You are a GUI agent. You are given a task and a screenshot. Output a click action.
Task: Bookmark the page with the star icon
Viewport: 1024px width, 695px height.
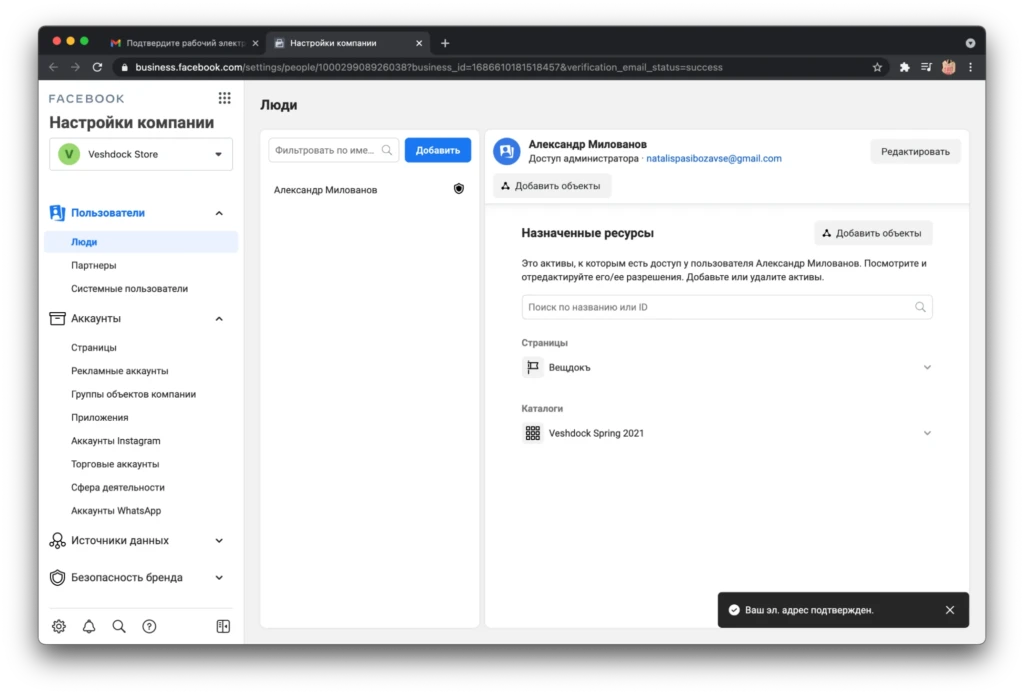coord(877,67)
